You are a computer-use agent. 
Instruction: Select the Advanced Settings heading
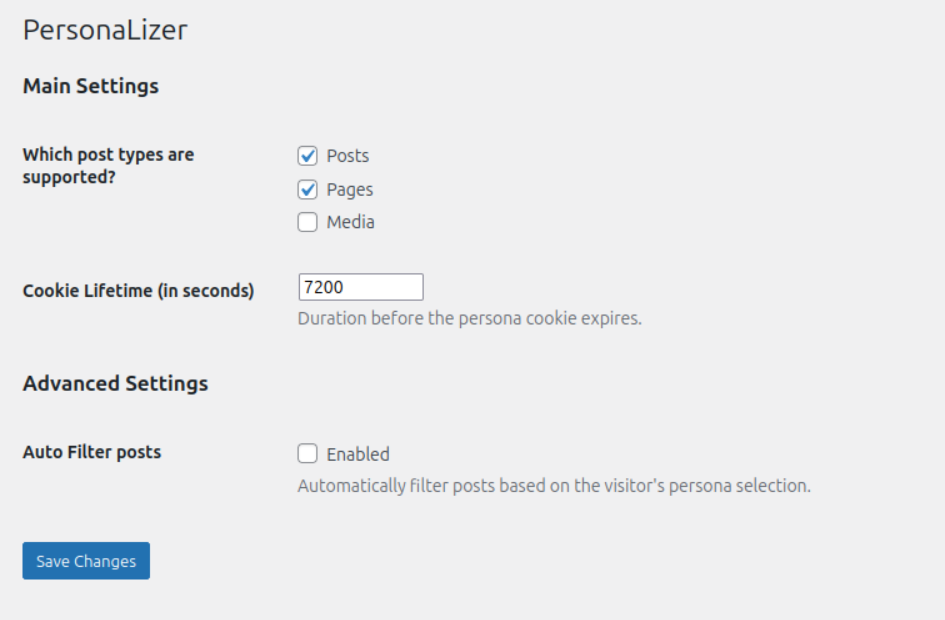[x=116, y=383]
